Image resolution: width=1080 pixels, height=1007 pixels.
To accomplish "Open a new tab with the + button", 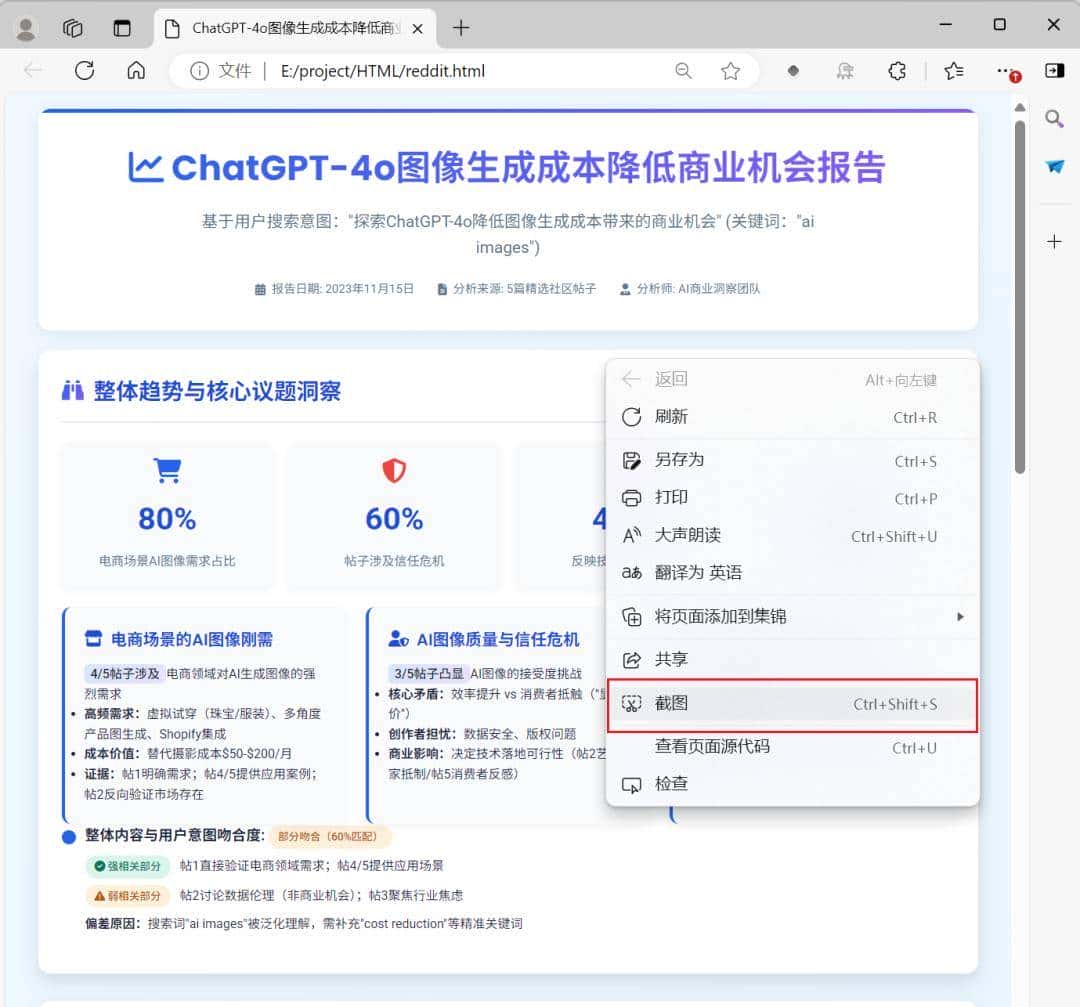I will tap(460, 27).
